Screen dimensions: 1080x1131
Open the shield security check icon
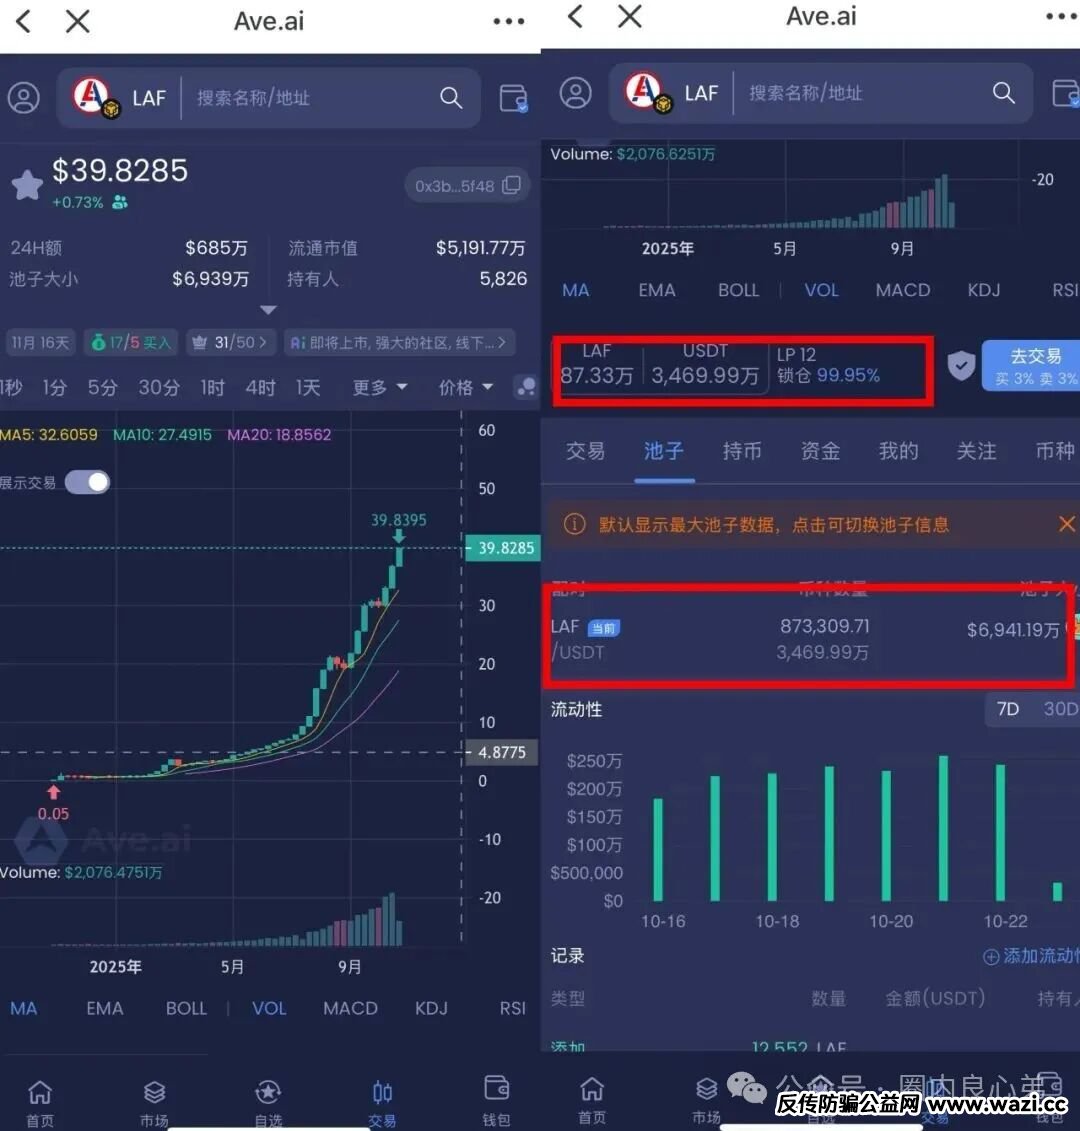click(x=960, y=366)
